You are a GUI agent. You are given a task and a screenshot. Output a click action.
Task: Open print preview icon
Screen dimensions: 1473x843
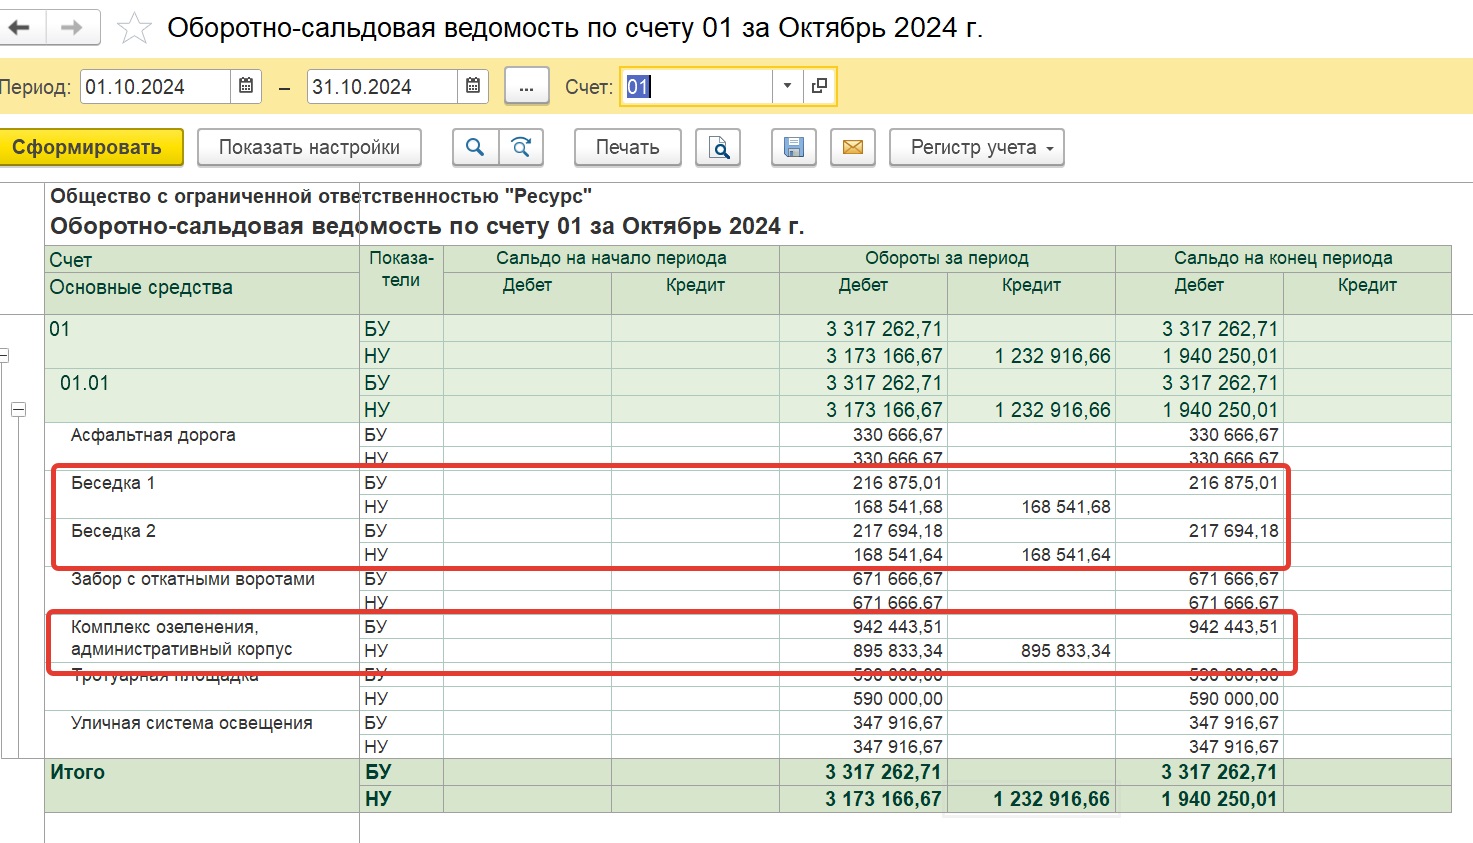point(718,147)
